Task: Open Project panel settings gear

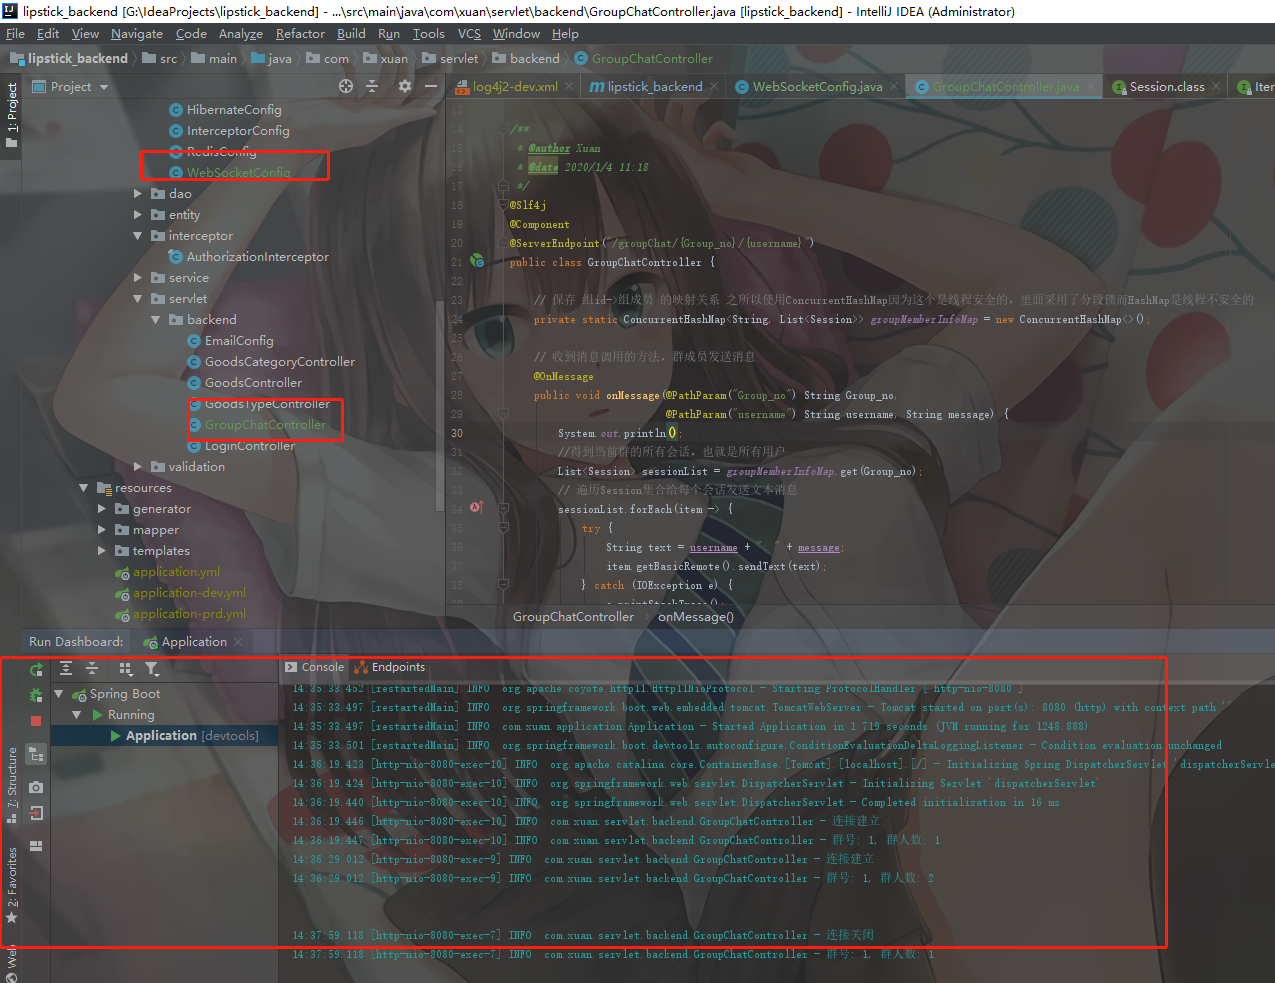Action: click(405, 86)
